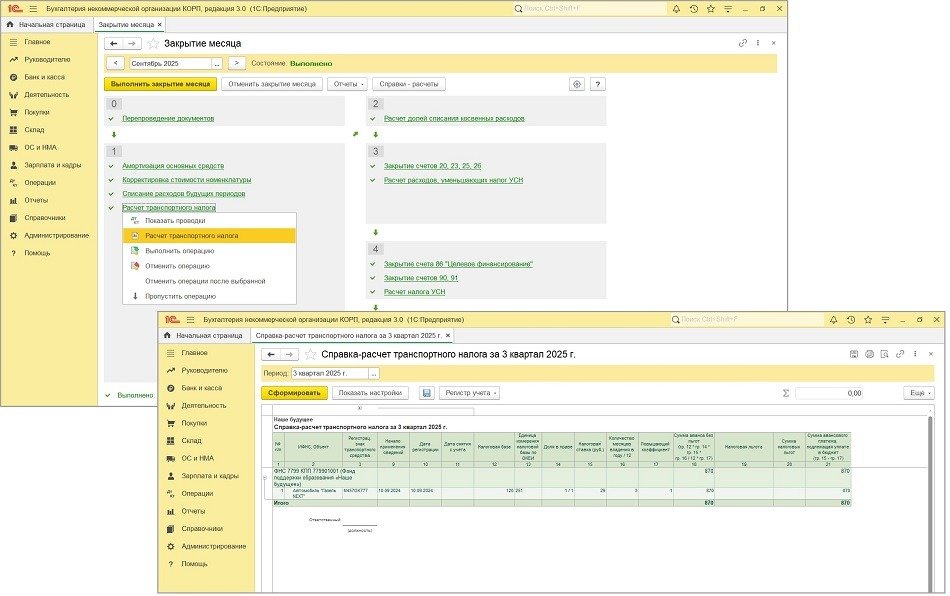Star the Закрытие месяца page as favorite
This screenshot has width=950, height=596.
(x=153, y=44)
